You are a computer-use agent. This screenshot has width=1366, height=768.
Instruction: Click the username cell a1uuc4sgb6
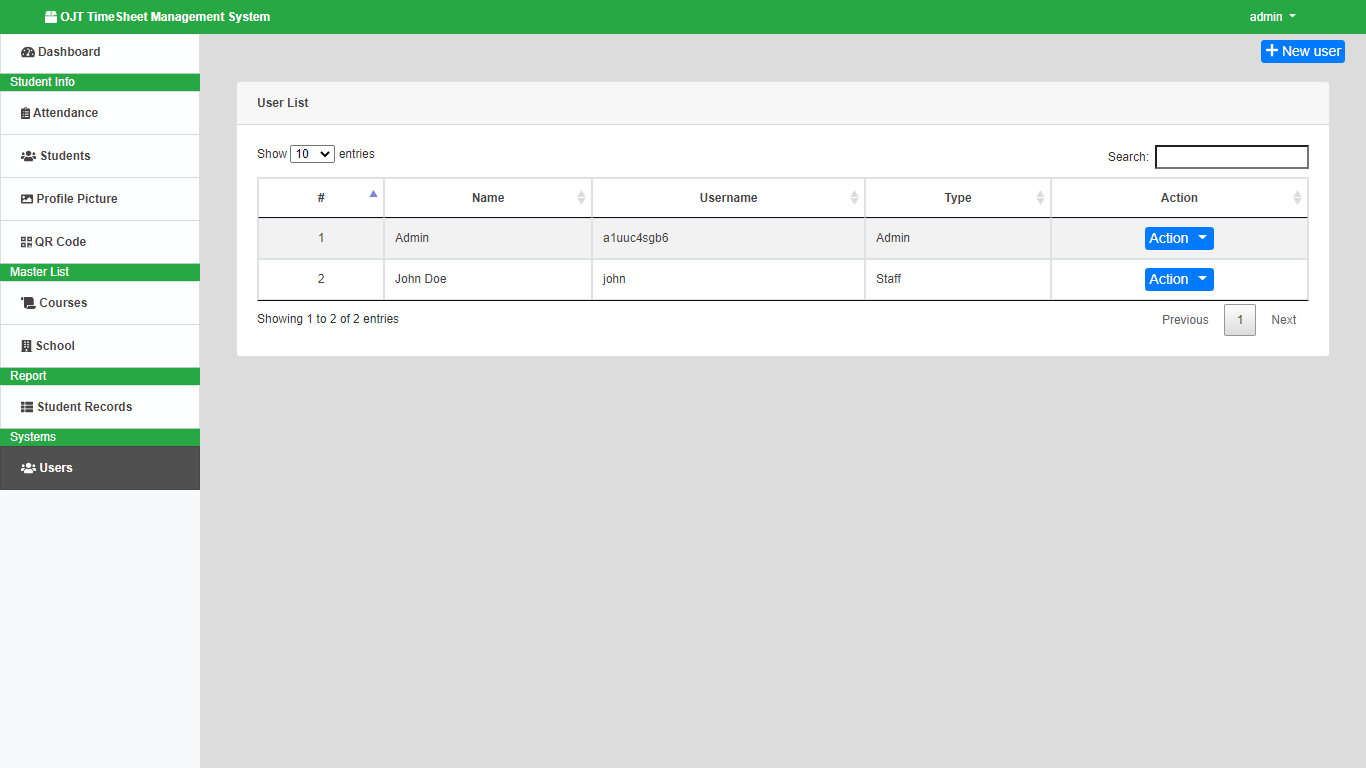(x=728, y=238)
